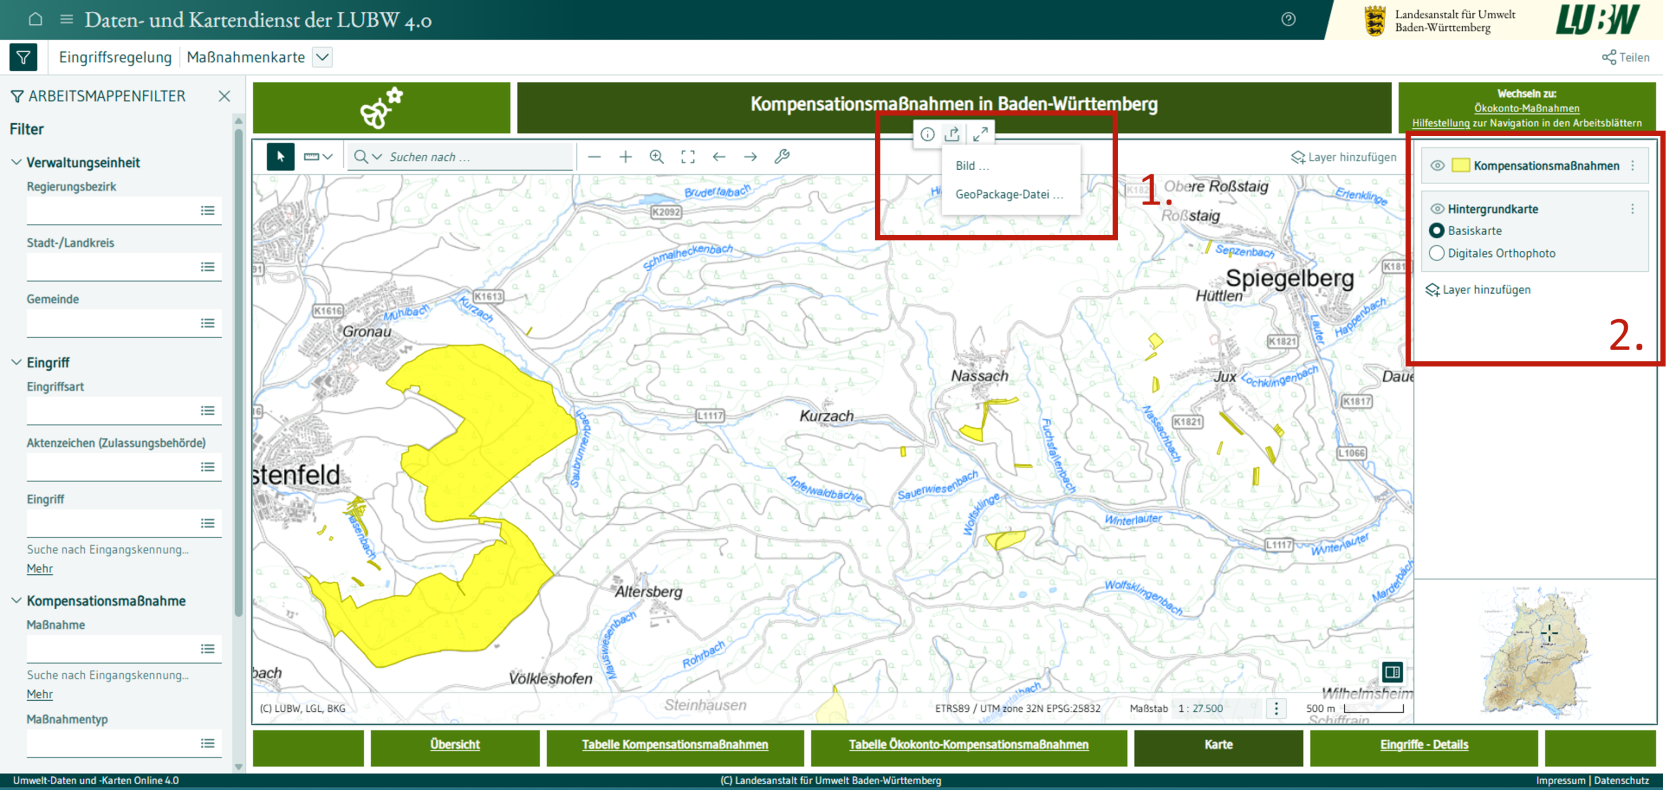
Task: Click the yellow Kompensationsmaßnahmen layer swatch
Action: 1461,166
